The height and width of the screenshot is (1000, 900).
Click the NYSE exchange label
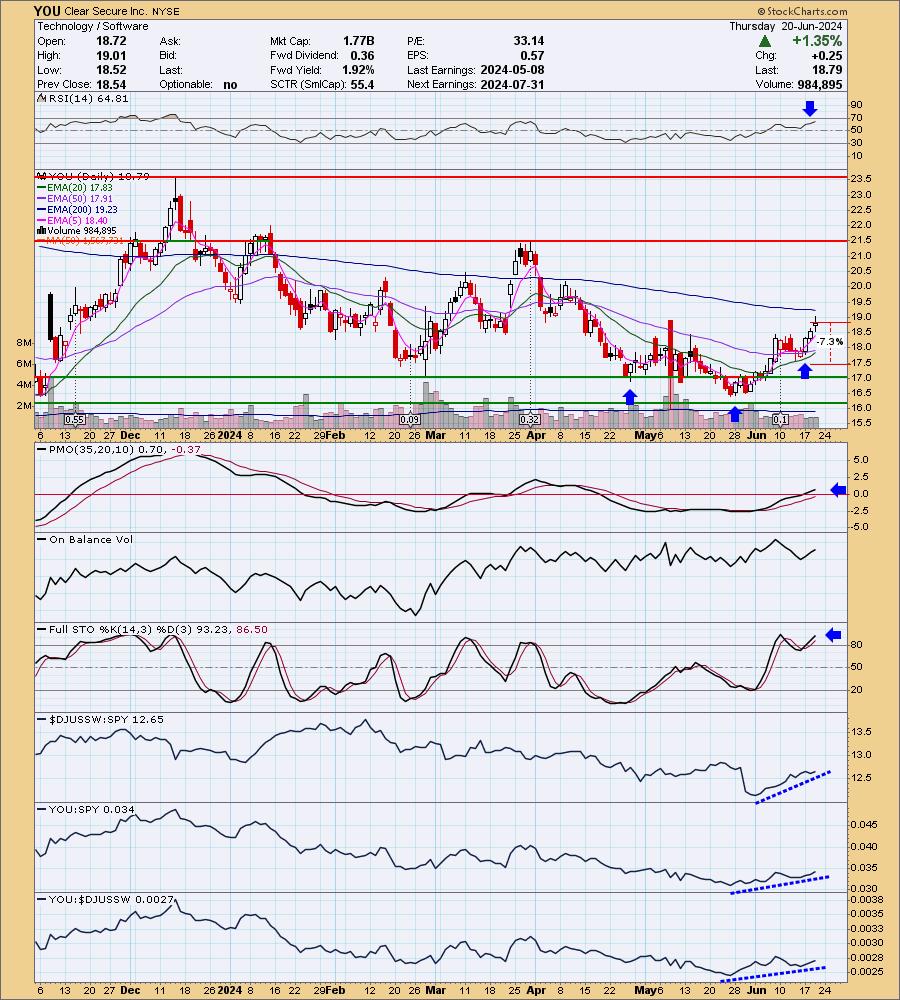click(166, 11)
